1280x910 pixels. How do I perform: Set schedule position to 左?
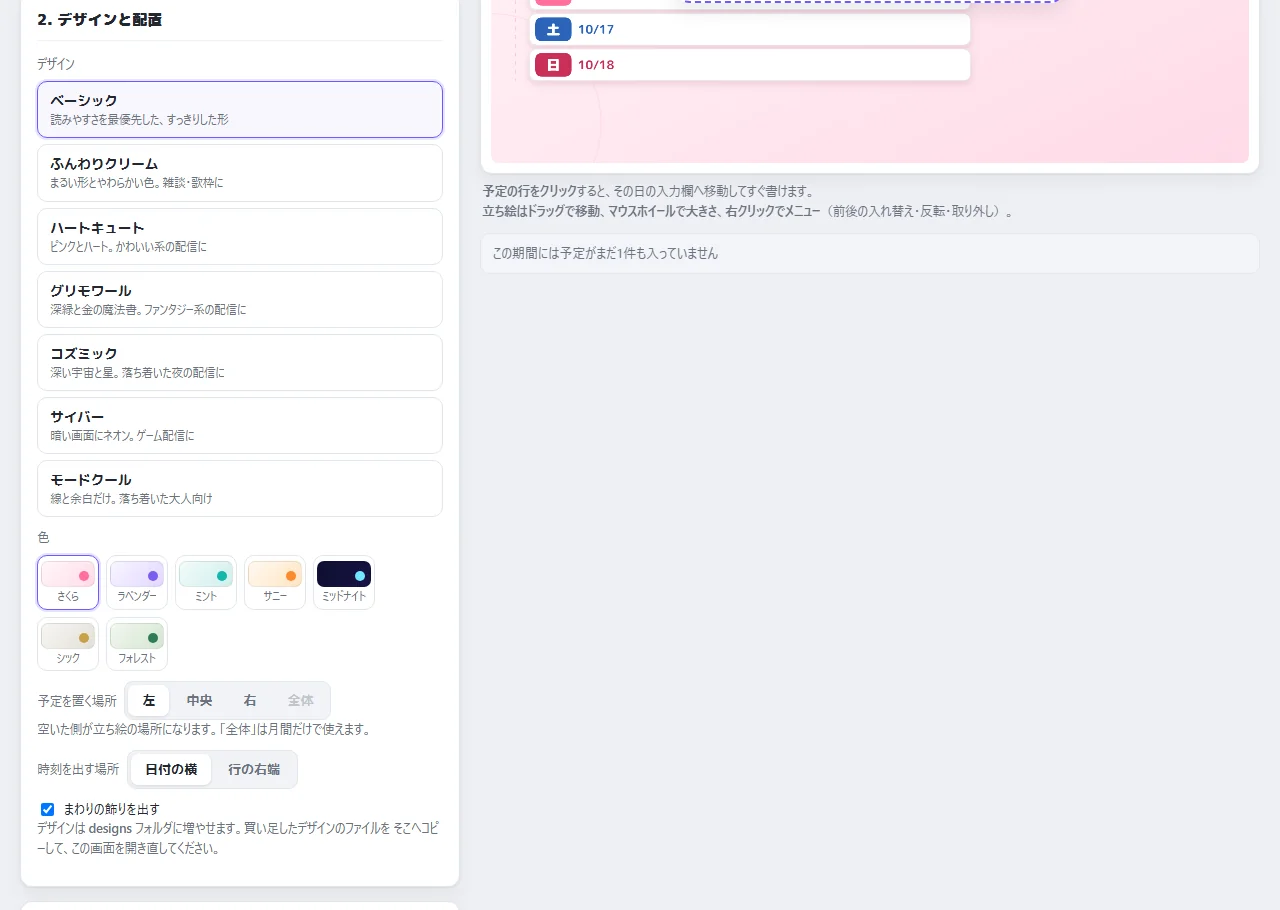click(149, 700)
